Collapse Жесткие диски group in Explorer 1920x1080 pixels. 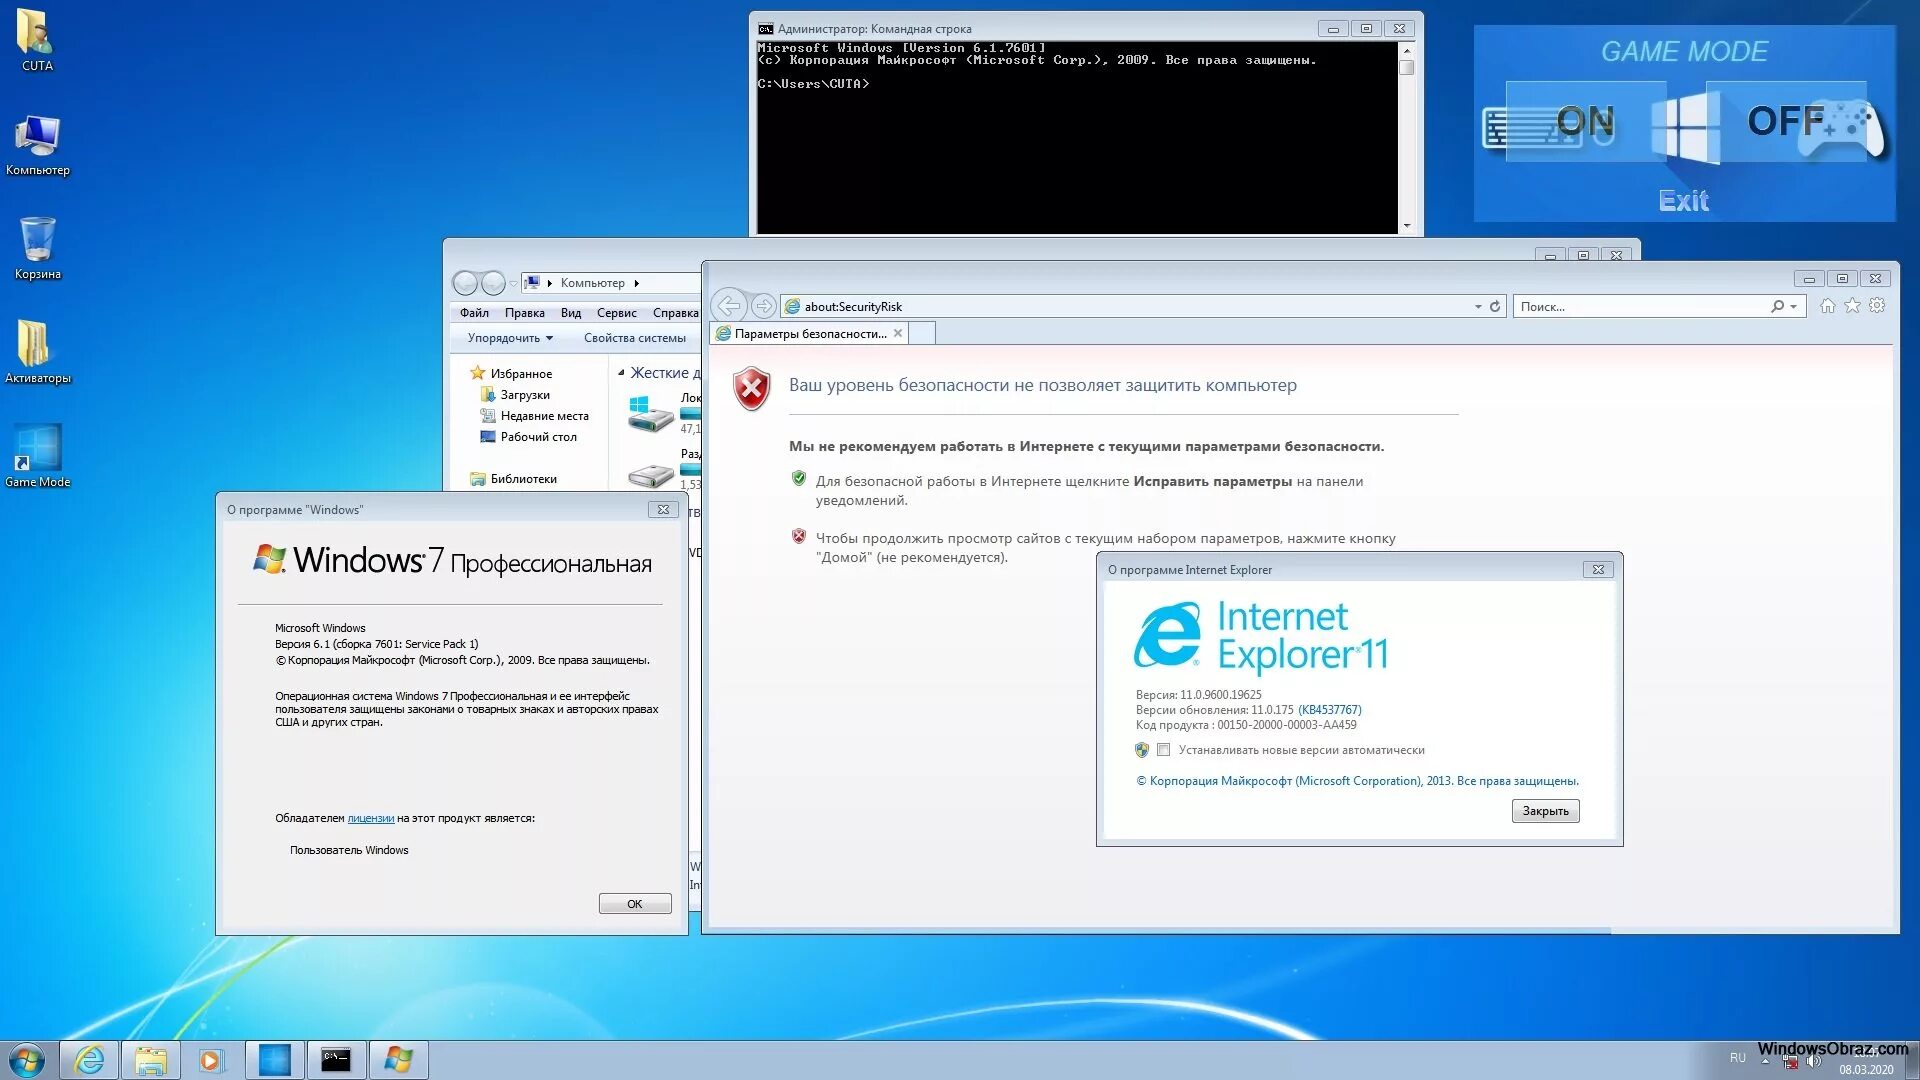[x=621, y=373]
